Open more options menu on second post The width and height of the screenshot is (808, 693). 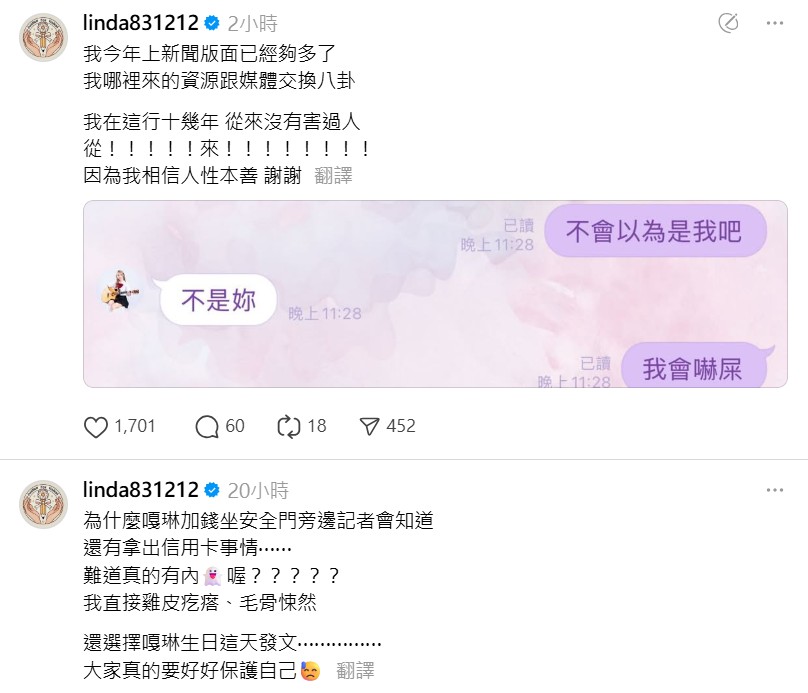click(775, 490)
